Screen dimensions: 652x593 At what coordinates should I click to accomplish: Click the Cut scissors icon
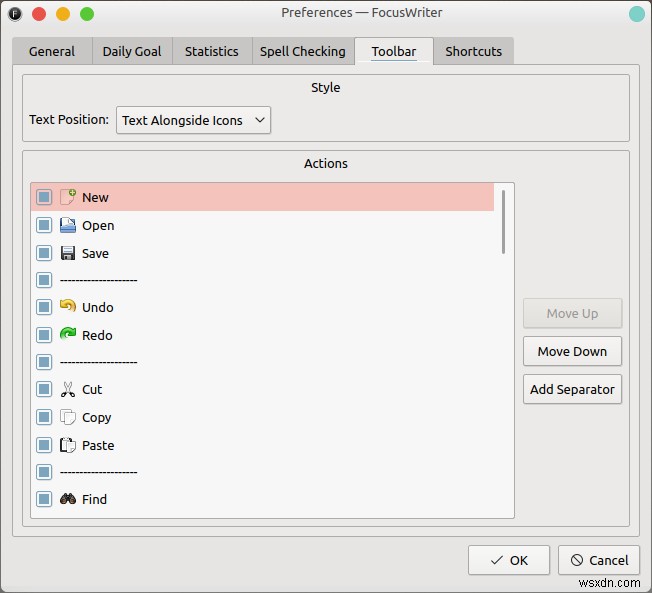pos(68,389)
